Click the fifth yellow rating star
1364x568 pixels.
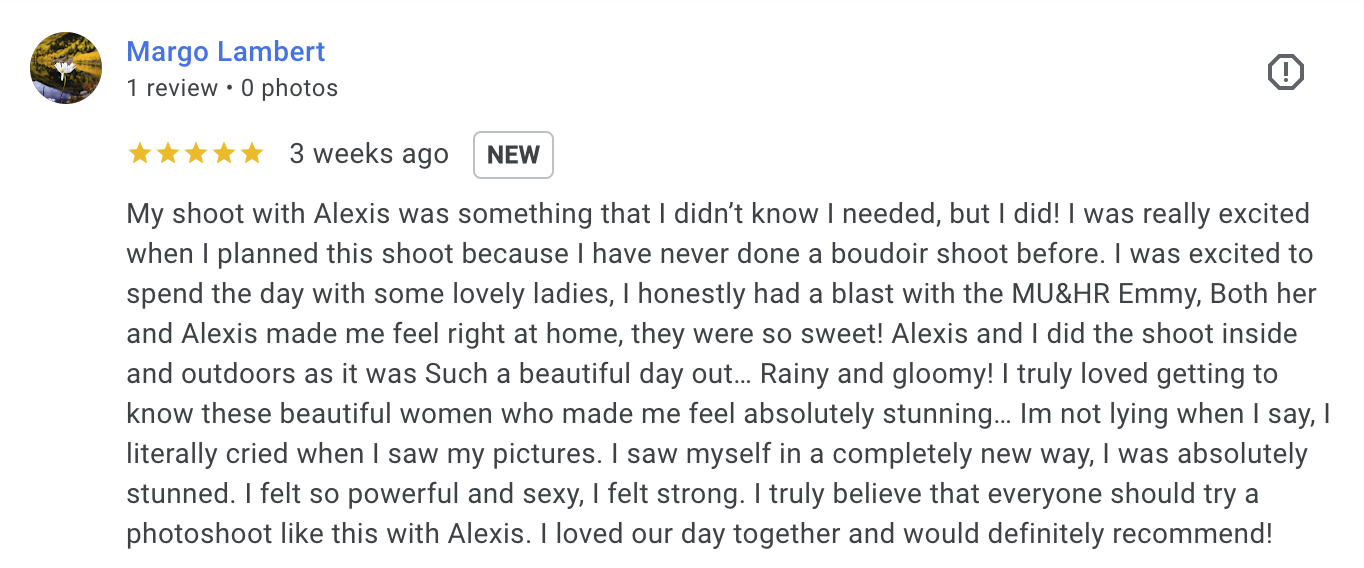click(x=252, y=153)
